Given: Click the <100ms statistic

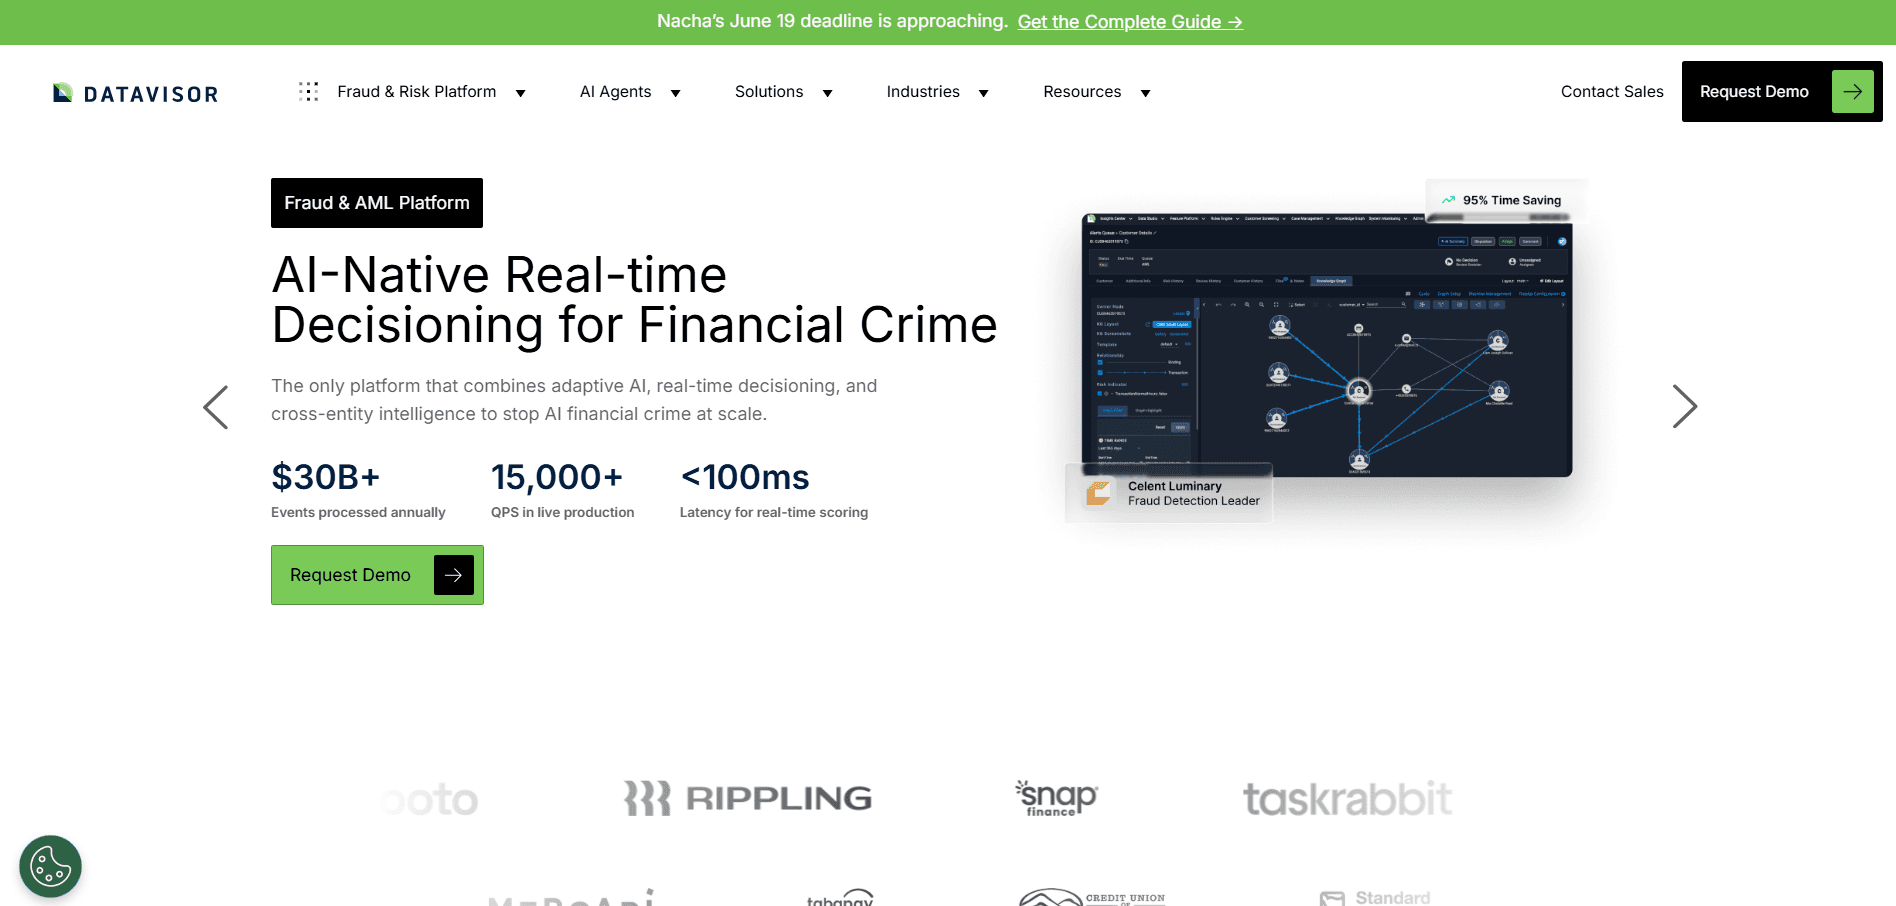Looking at the screenshot, I should tap(745, 477).
